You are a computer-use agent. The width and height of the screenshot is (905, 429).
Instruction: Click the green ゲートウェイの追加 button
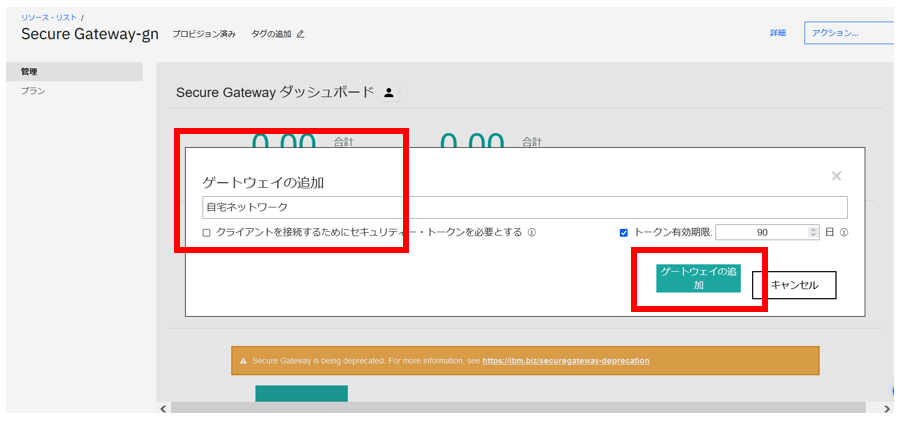(x=698, y=278)
